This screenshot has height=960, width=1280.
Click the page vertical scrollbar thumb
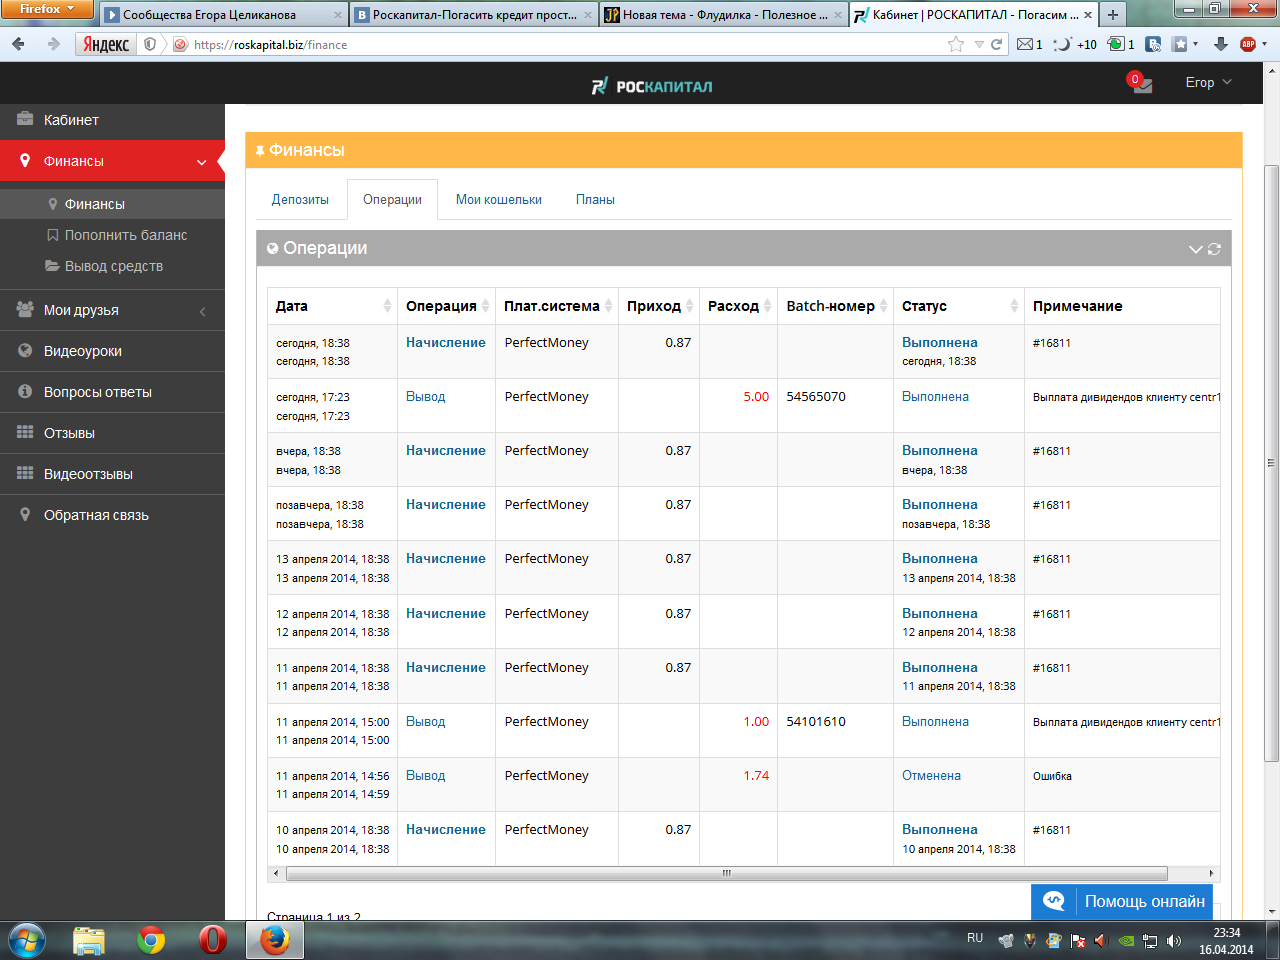click(1271, 462)
